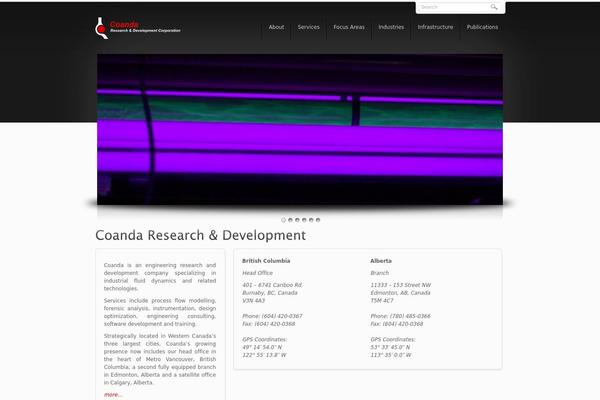The width and height of the screenshot is (600, 400).
Task: Click the Branch label under Alberta
Action: coord(380,273)
